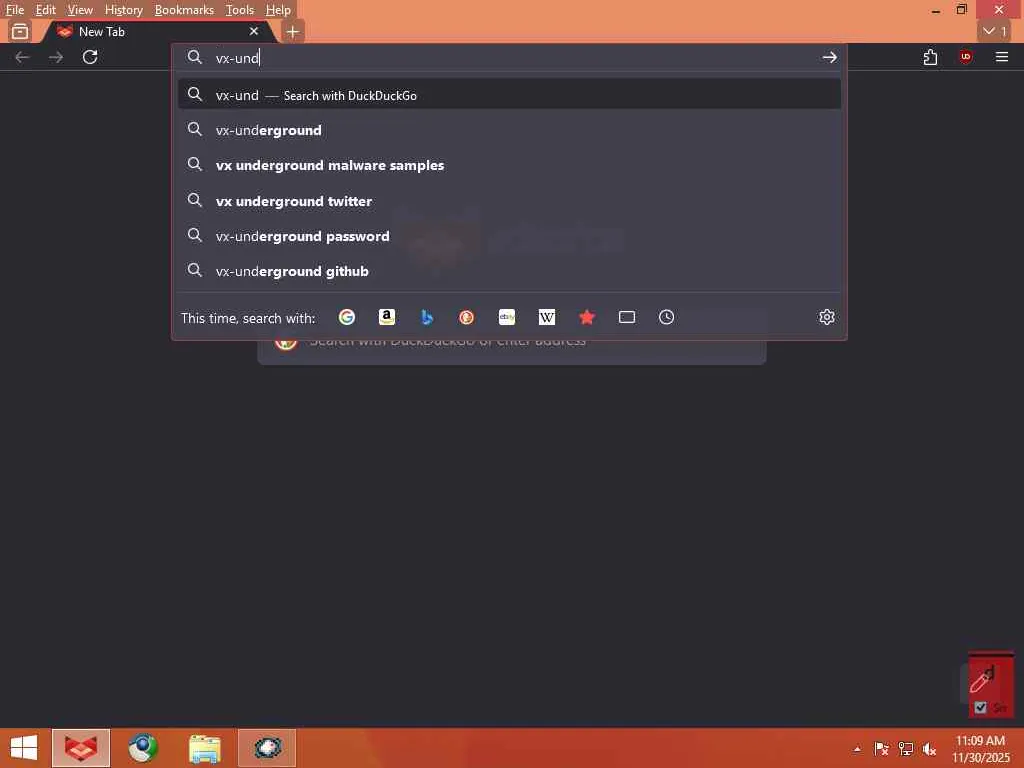Open the hamburger application menu
This screenshot has height=768, width=1024.
[x=1002, y=57]
